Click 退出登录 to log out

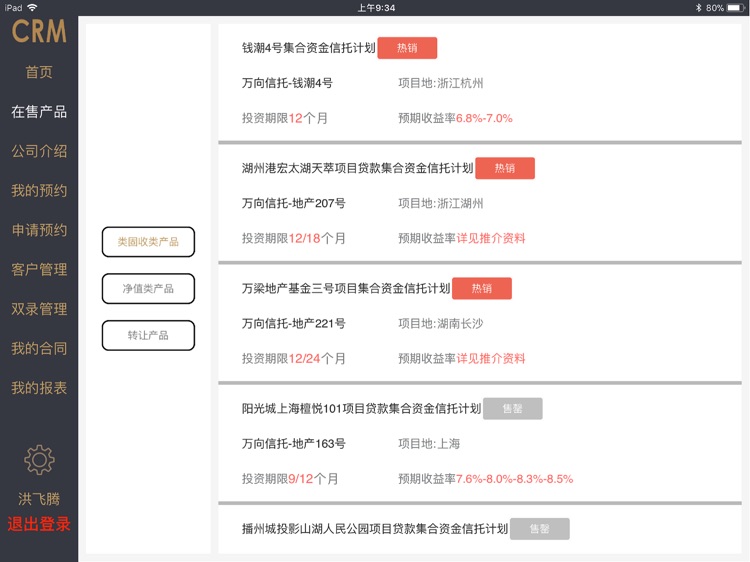[x=39, y=524]
